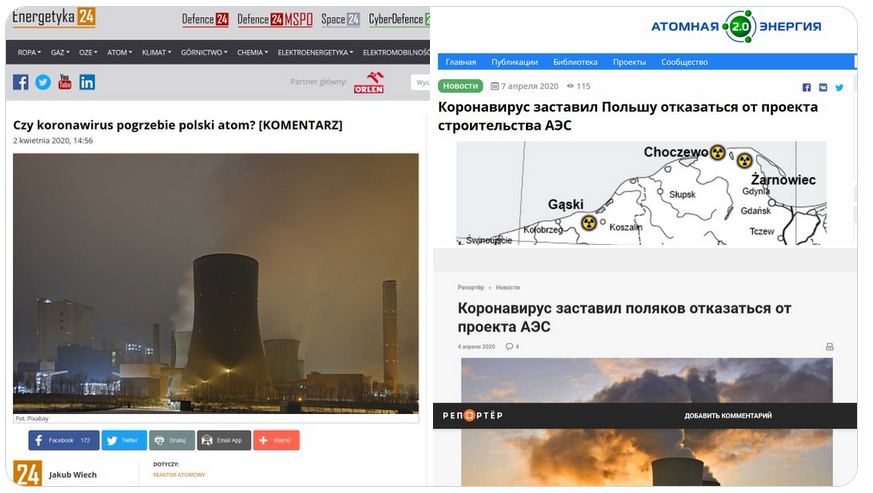Click the LinkedIn icon in the header
The image size is (873, 493).
pyautogui.click(x=87, y=82)
